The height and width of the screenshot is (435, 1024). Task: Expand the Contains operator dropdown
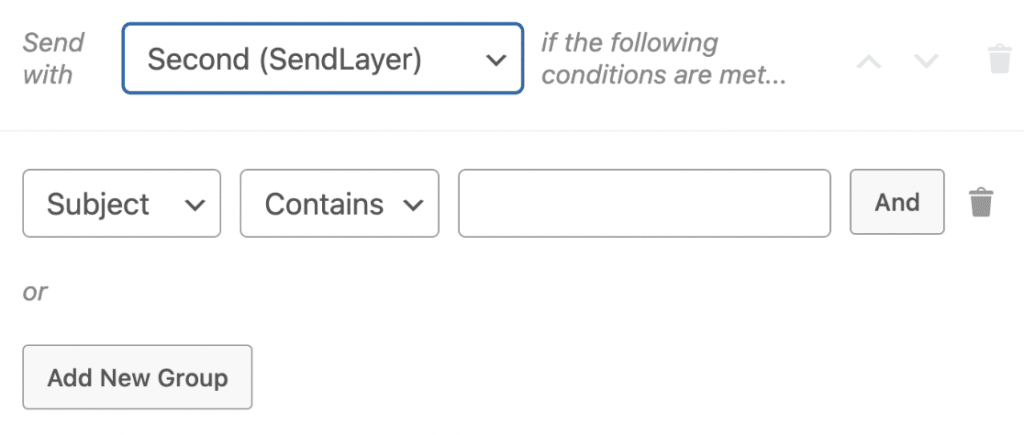pos(339,204)
